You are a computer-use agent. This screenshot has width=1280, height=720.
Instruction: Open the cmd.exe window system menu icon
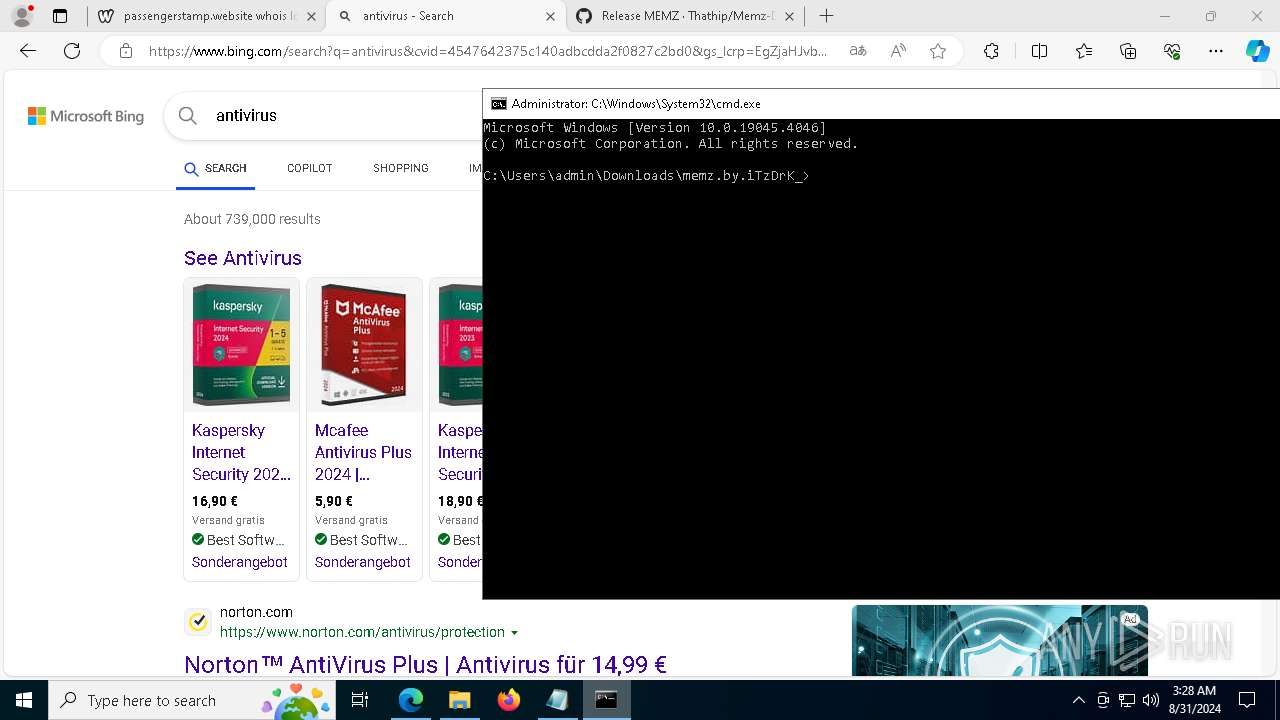tap(498, 103)
